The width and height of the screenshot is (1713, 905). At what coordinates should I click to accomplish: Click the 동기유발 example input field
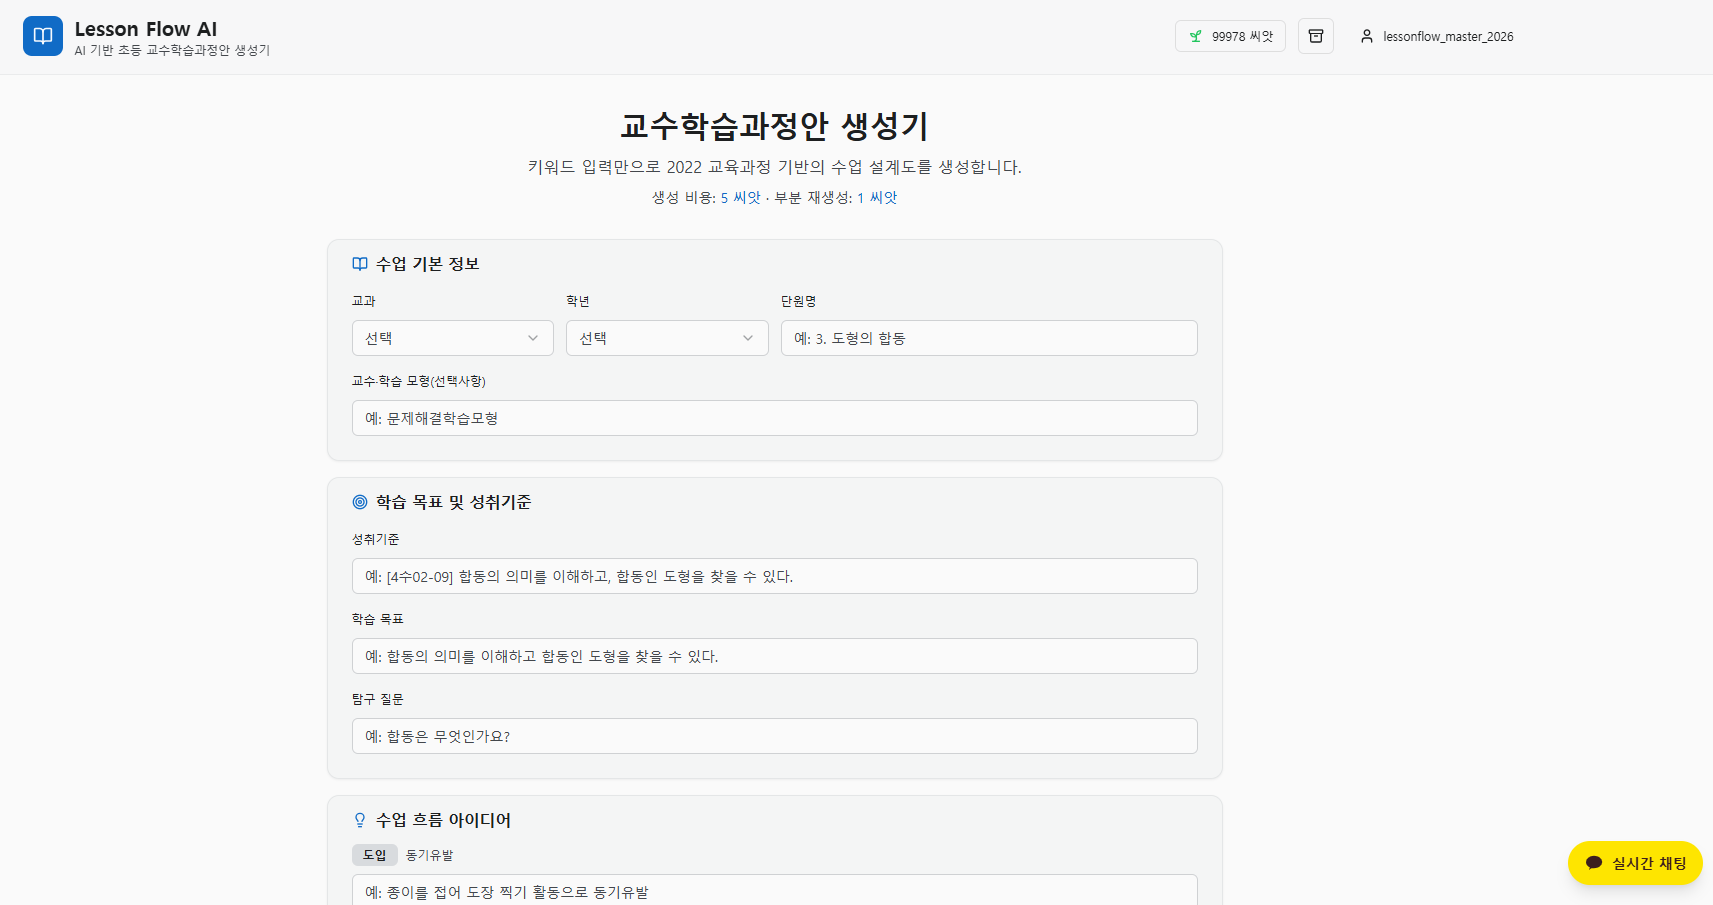(774, 890)
